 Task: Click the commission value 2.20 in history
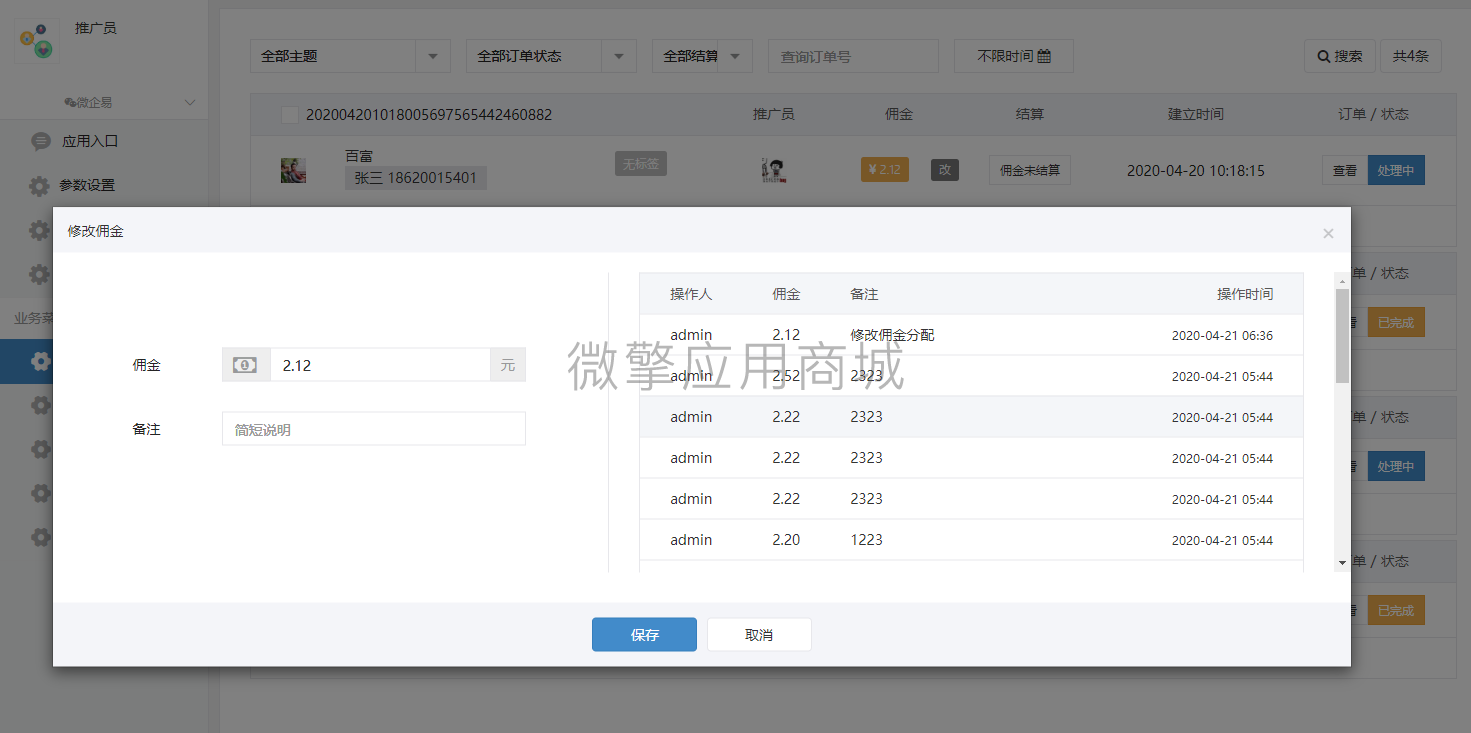pos(786,540)
